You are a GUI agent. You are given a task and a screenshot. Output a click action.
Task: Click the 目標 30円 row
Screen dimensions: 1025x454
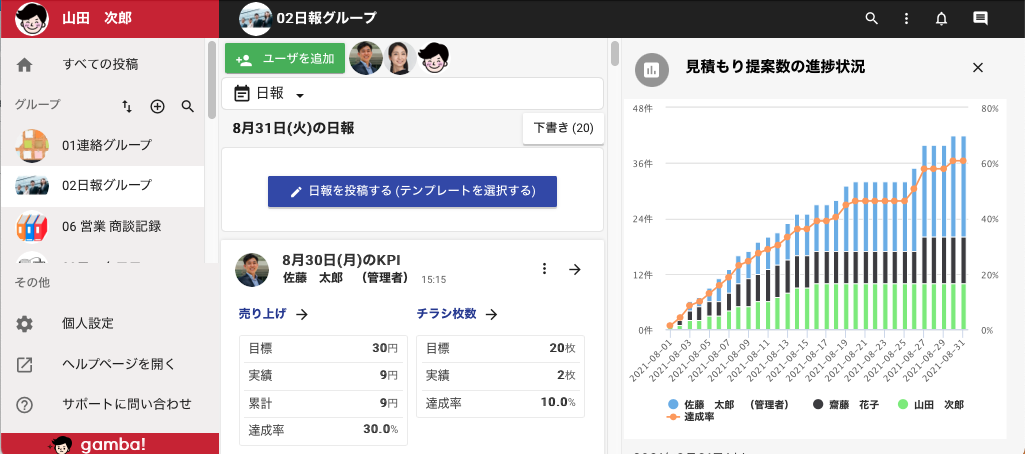(324, 349)
